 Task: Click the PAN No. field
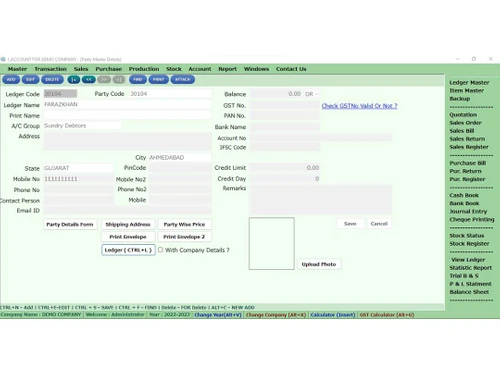tap(284, 116)
